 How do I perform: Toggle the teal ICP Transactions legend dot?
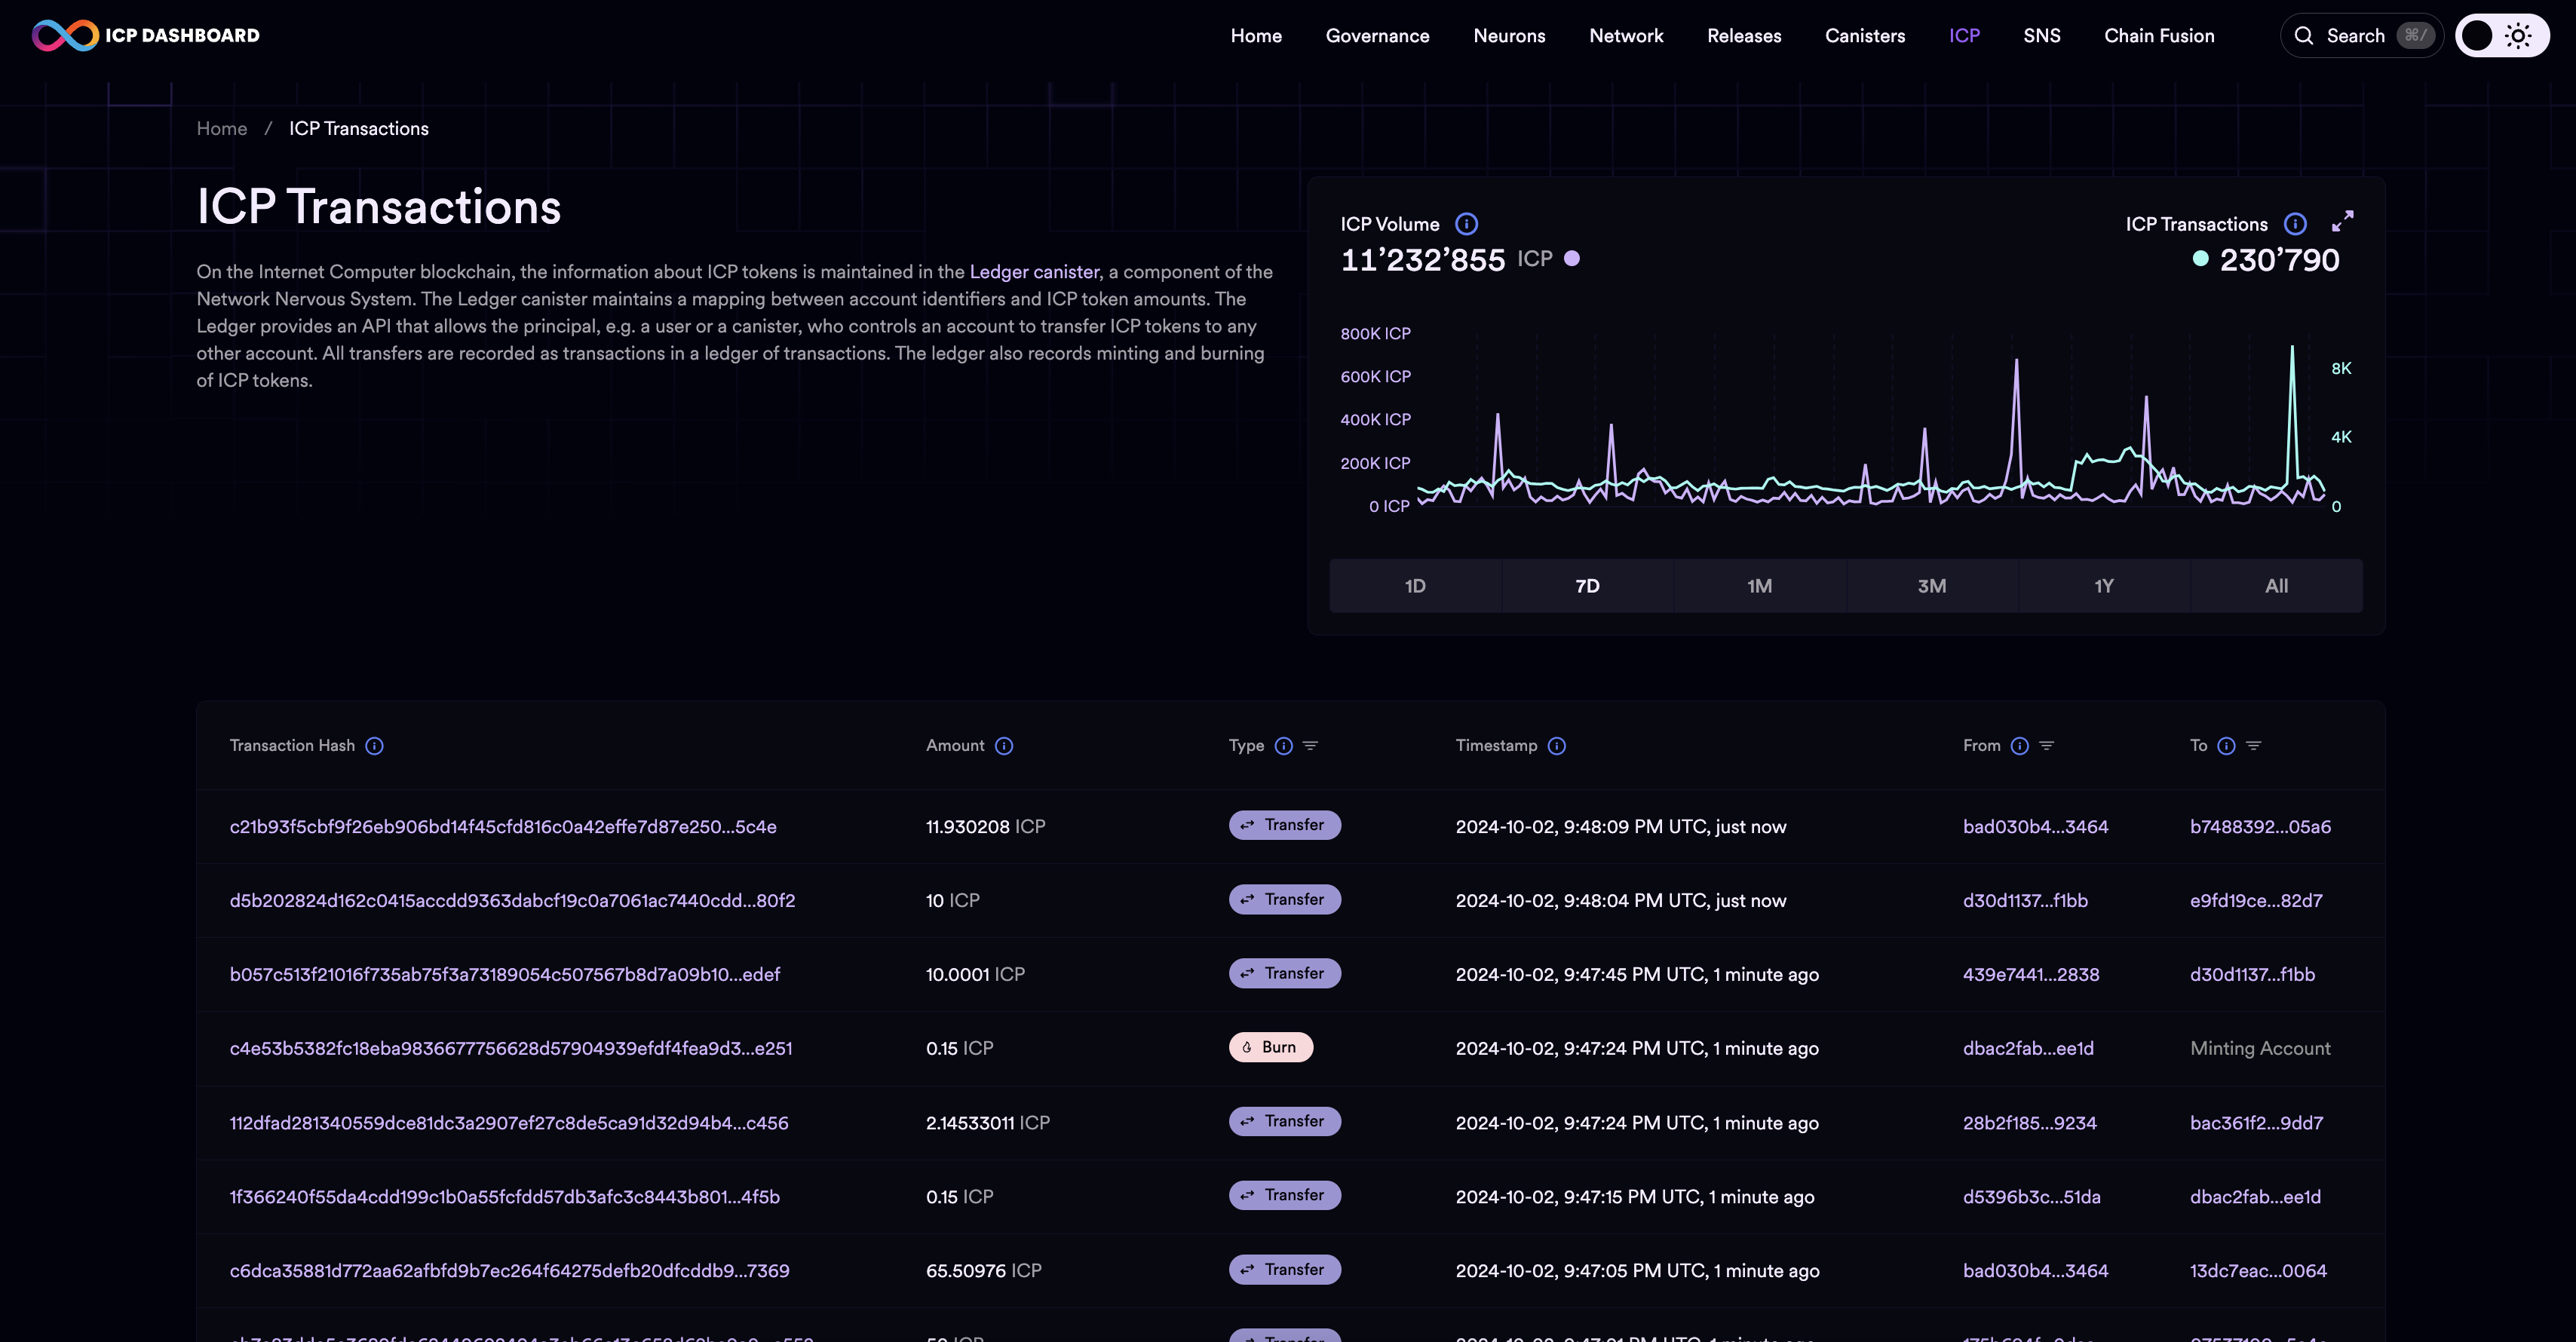(x=2200, y=259)
